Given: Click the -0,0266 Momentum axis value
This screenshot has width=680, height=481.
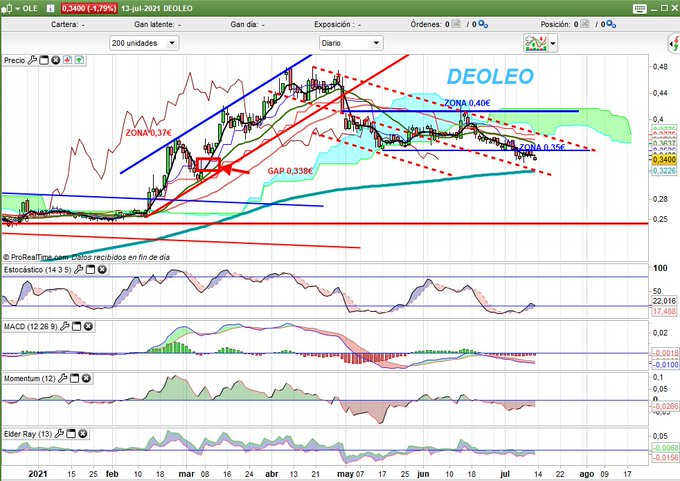Looking at the screenshot, I should tap(666, 407).
